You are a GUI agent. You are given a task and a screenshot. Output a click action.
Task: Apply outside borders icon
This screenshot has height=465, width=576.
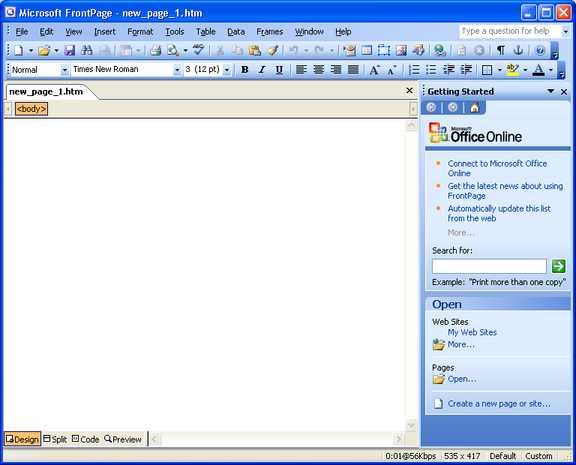(487, 69)
